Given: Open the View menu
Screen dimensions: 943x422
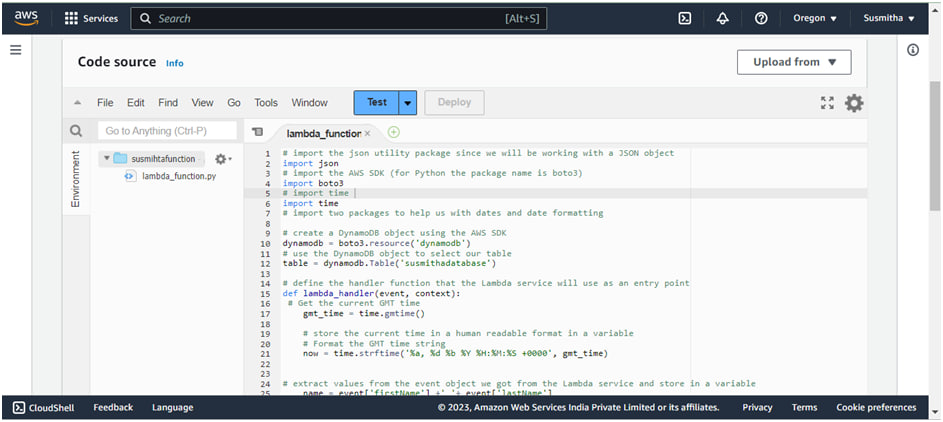Looking at the screenshot, I should (x=202, y=103).
